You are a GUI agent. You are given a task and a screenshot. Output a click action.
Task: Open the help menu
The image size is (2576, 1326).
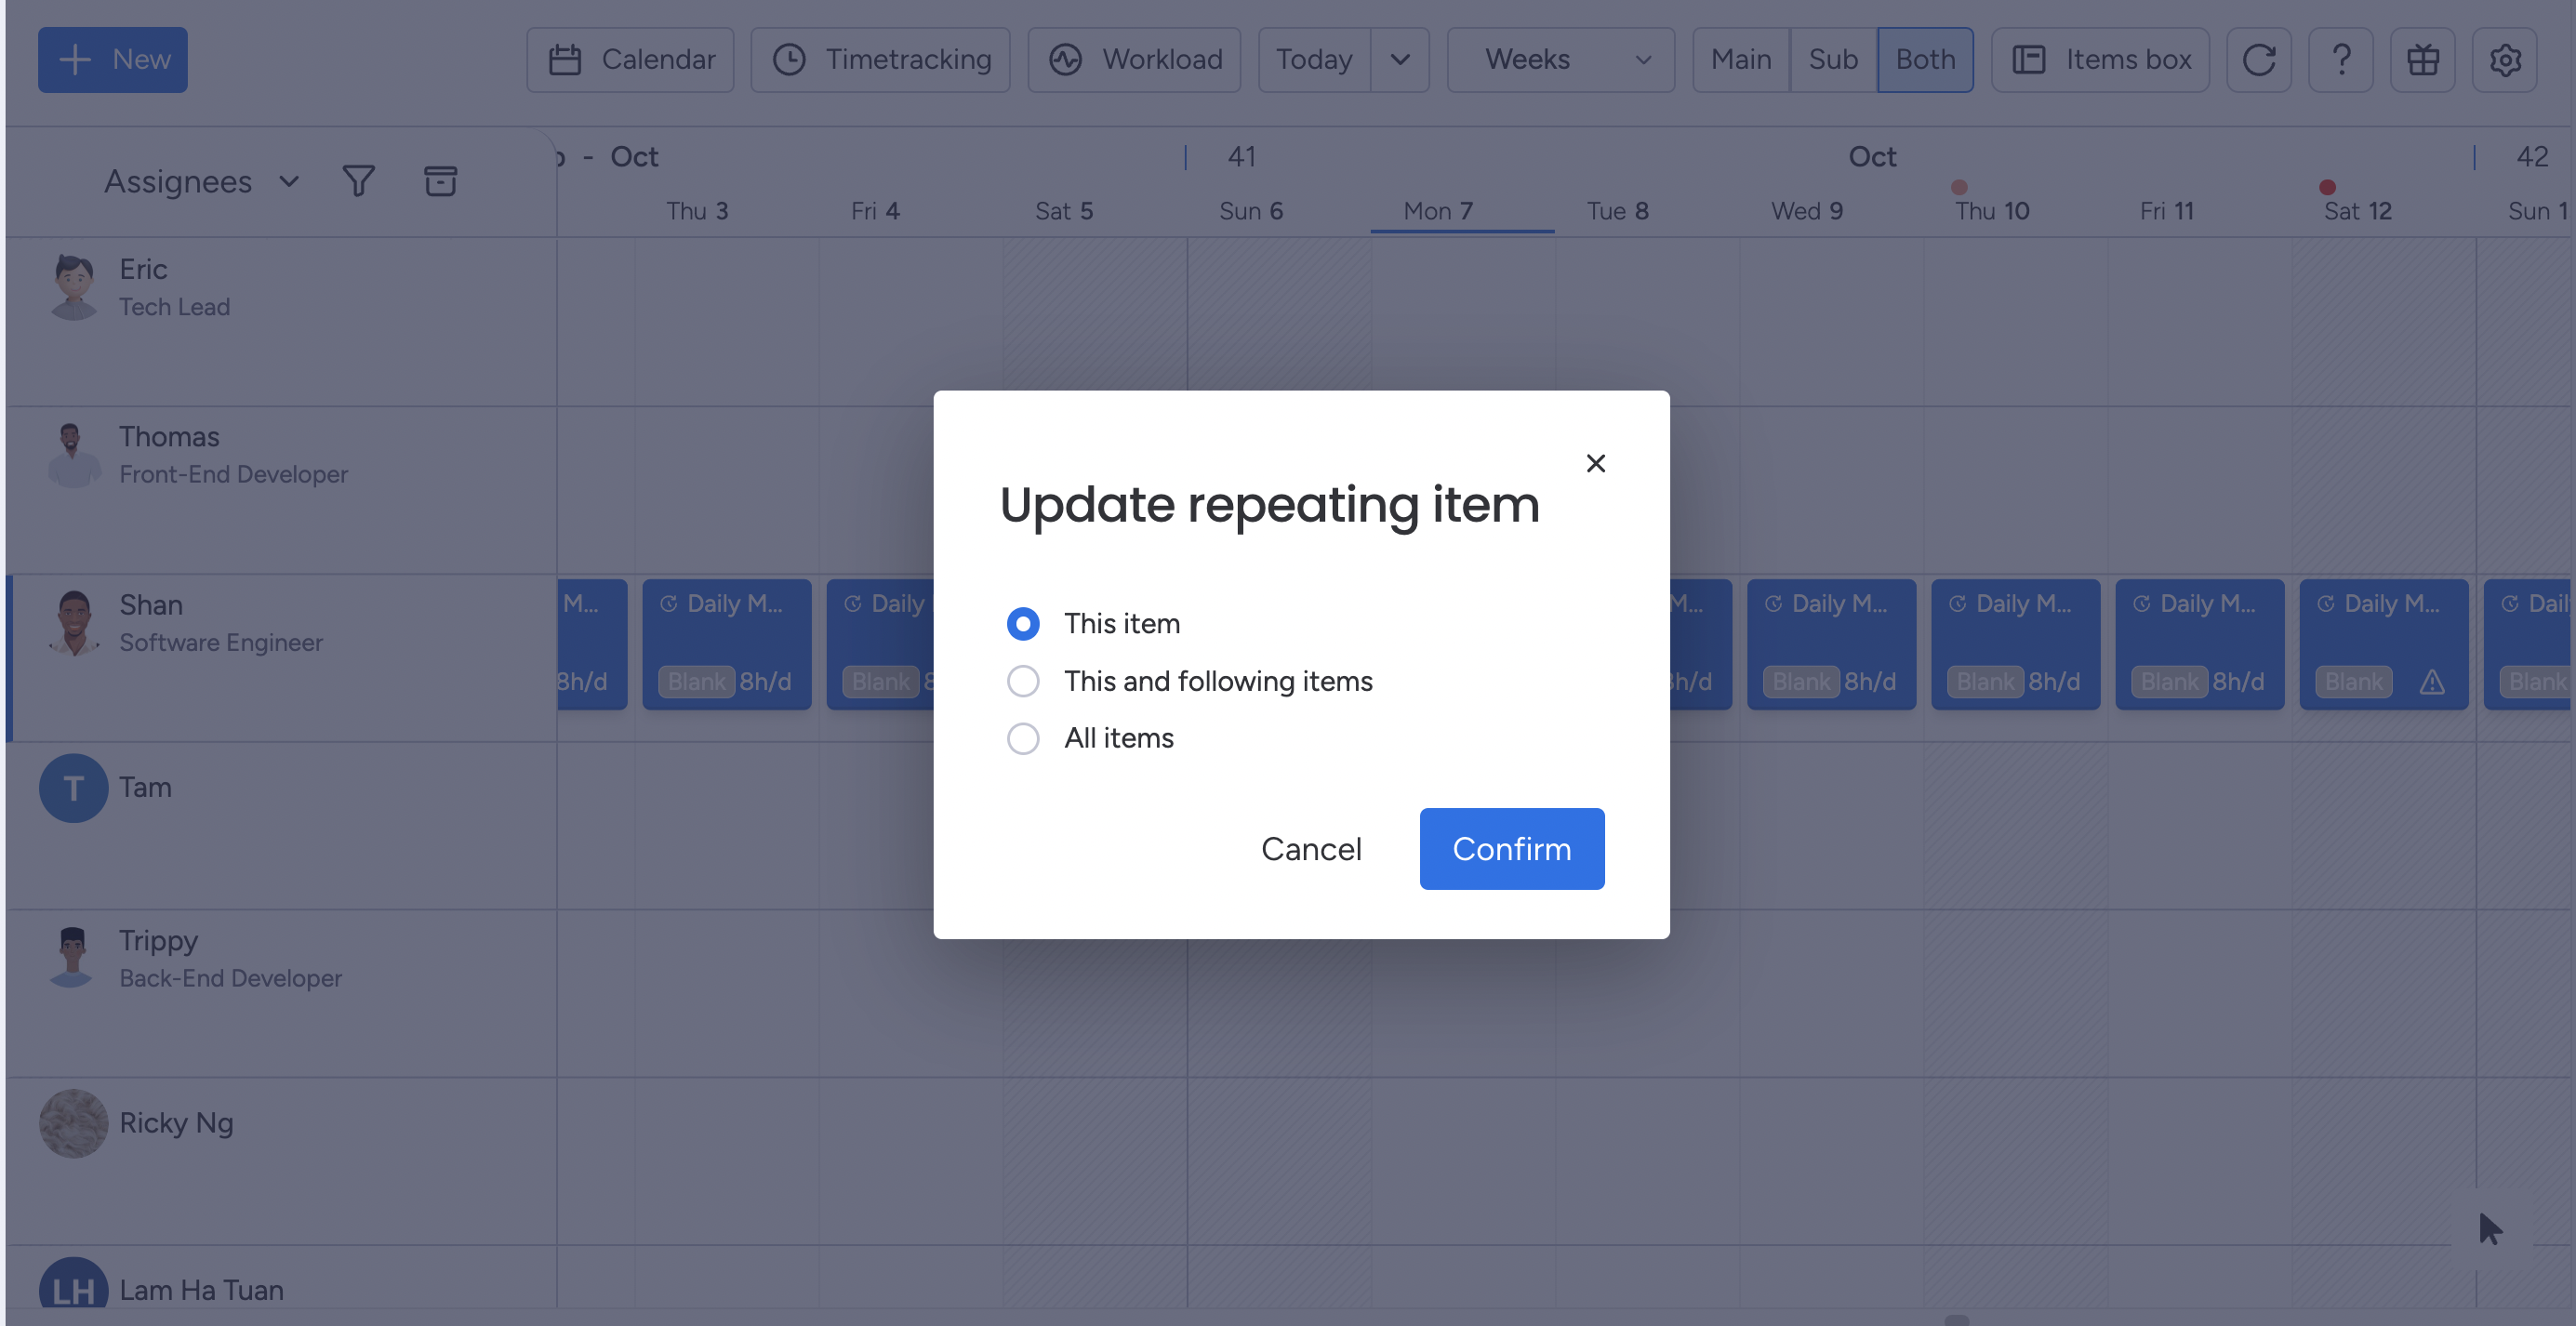[x=2340, y=59]
